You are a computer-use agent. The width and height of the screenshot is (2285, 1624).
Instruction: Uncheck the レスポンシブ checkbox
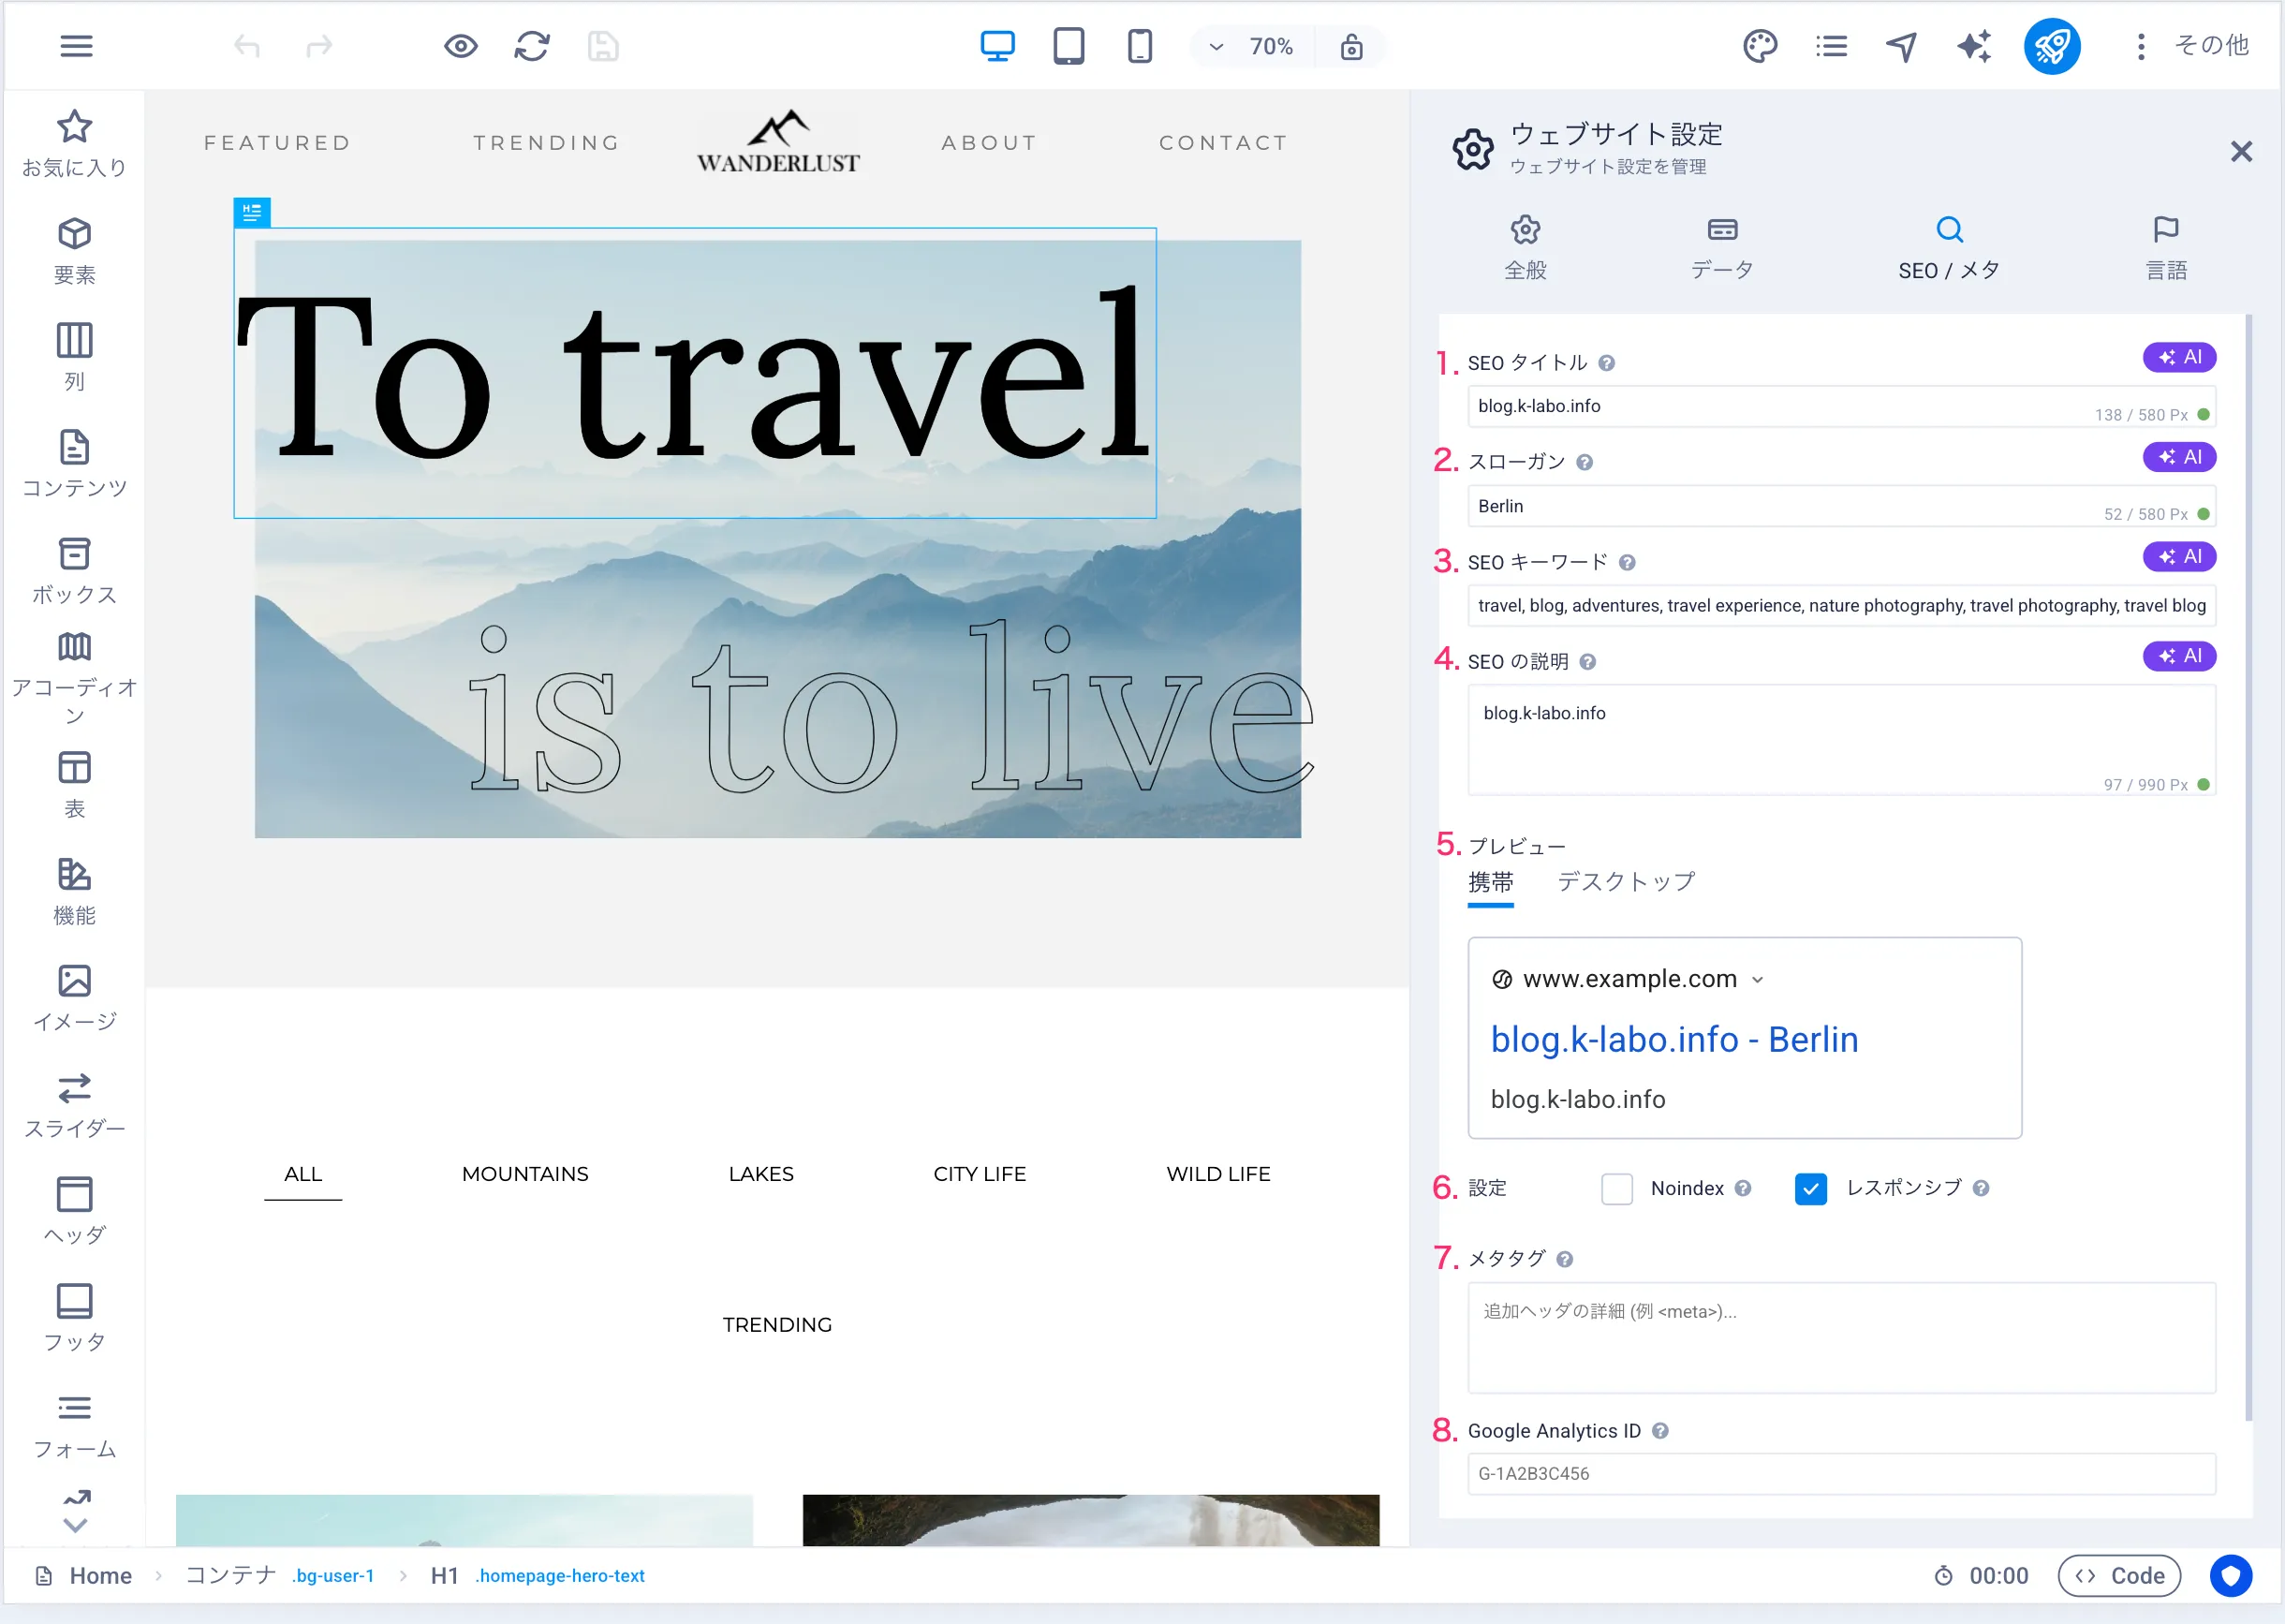[x=1810, y=1189]
